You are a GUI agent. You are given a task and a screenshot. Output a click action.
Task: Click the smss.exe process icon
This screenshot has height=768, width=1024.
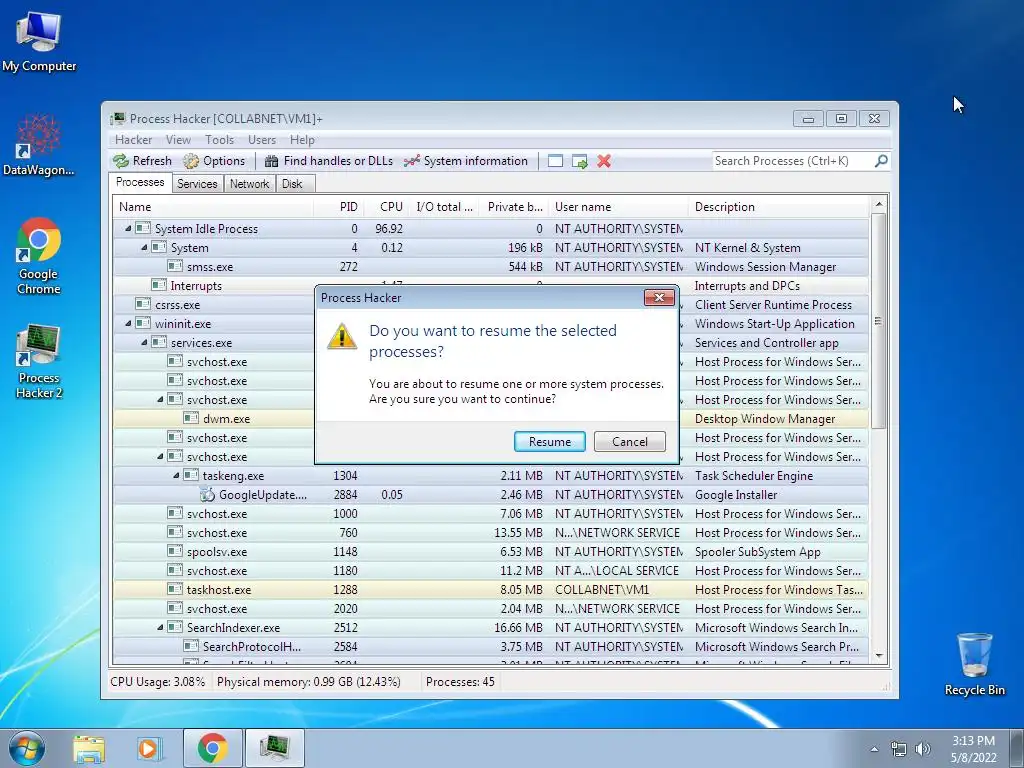pyautogui.click(x=174, y=266)
